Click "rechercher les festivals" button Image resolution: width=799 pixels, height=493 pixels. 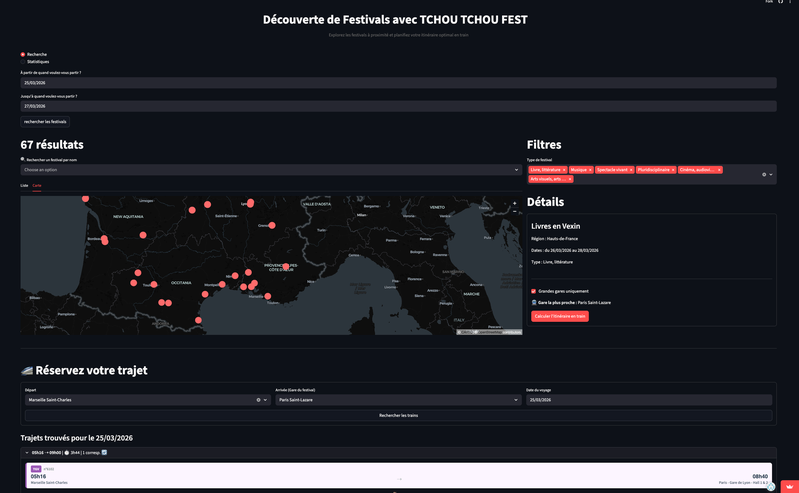tap(45, 121)
